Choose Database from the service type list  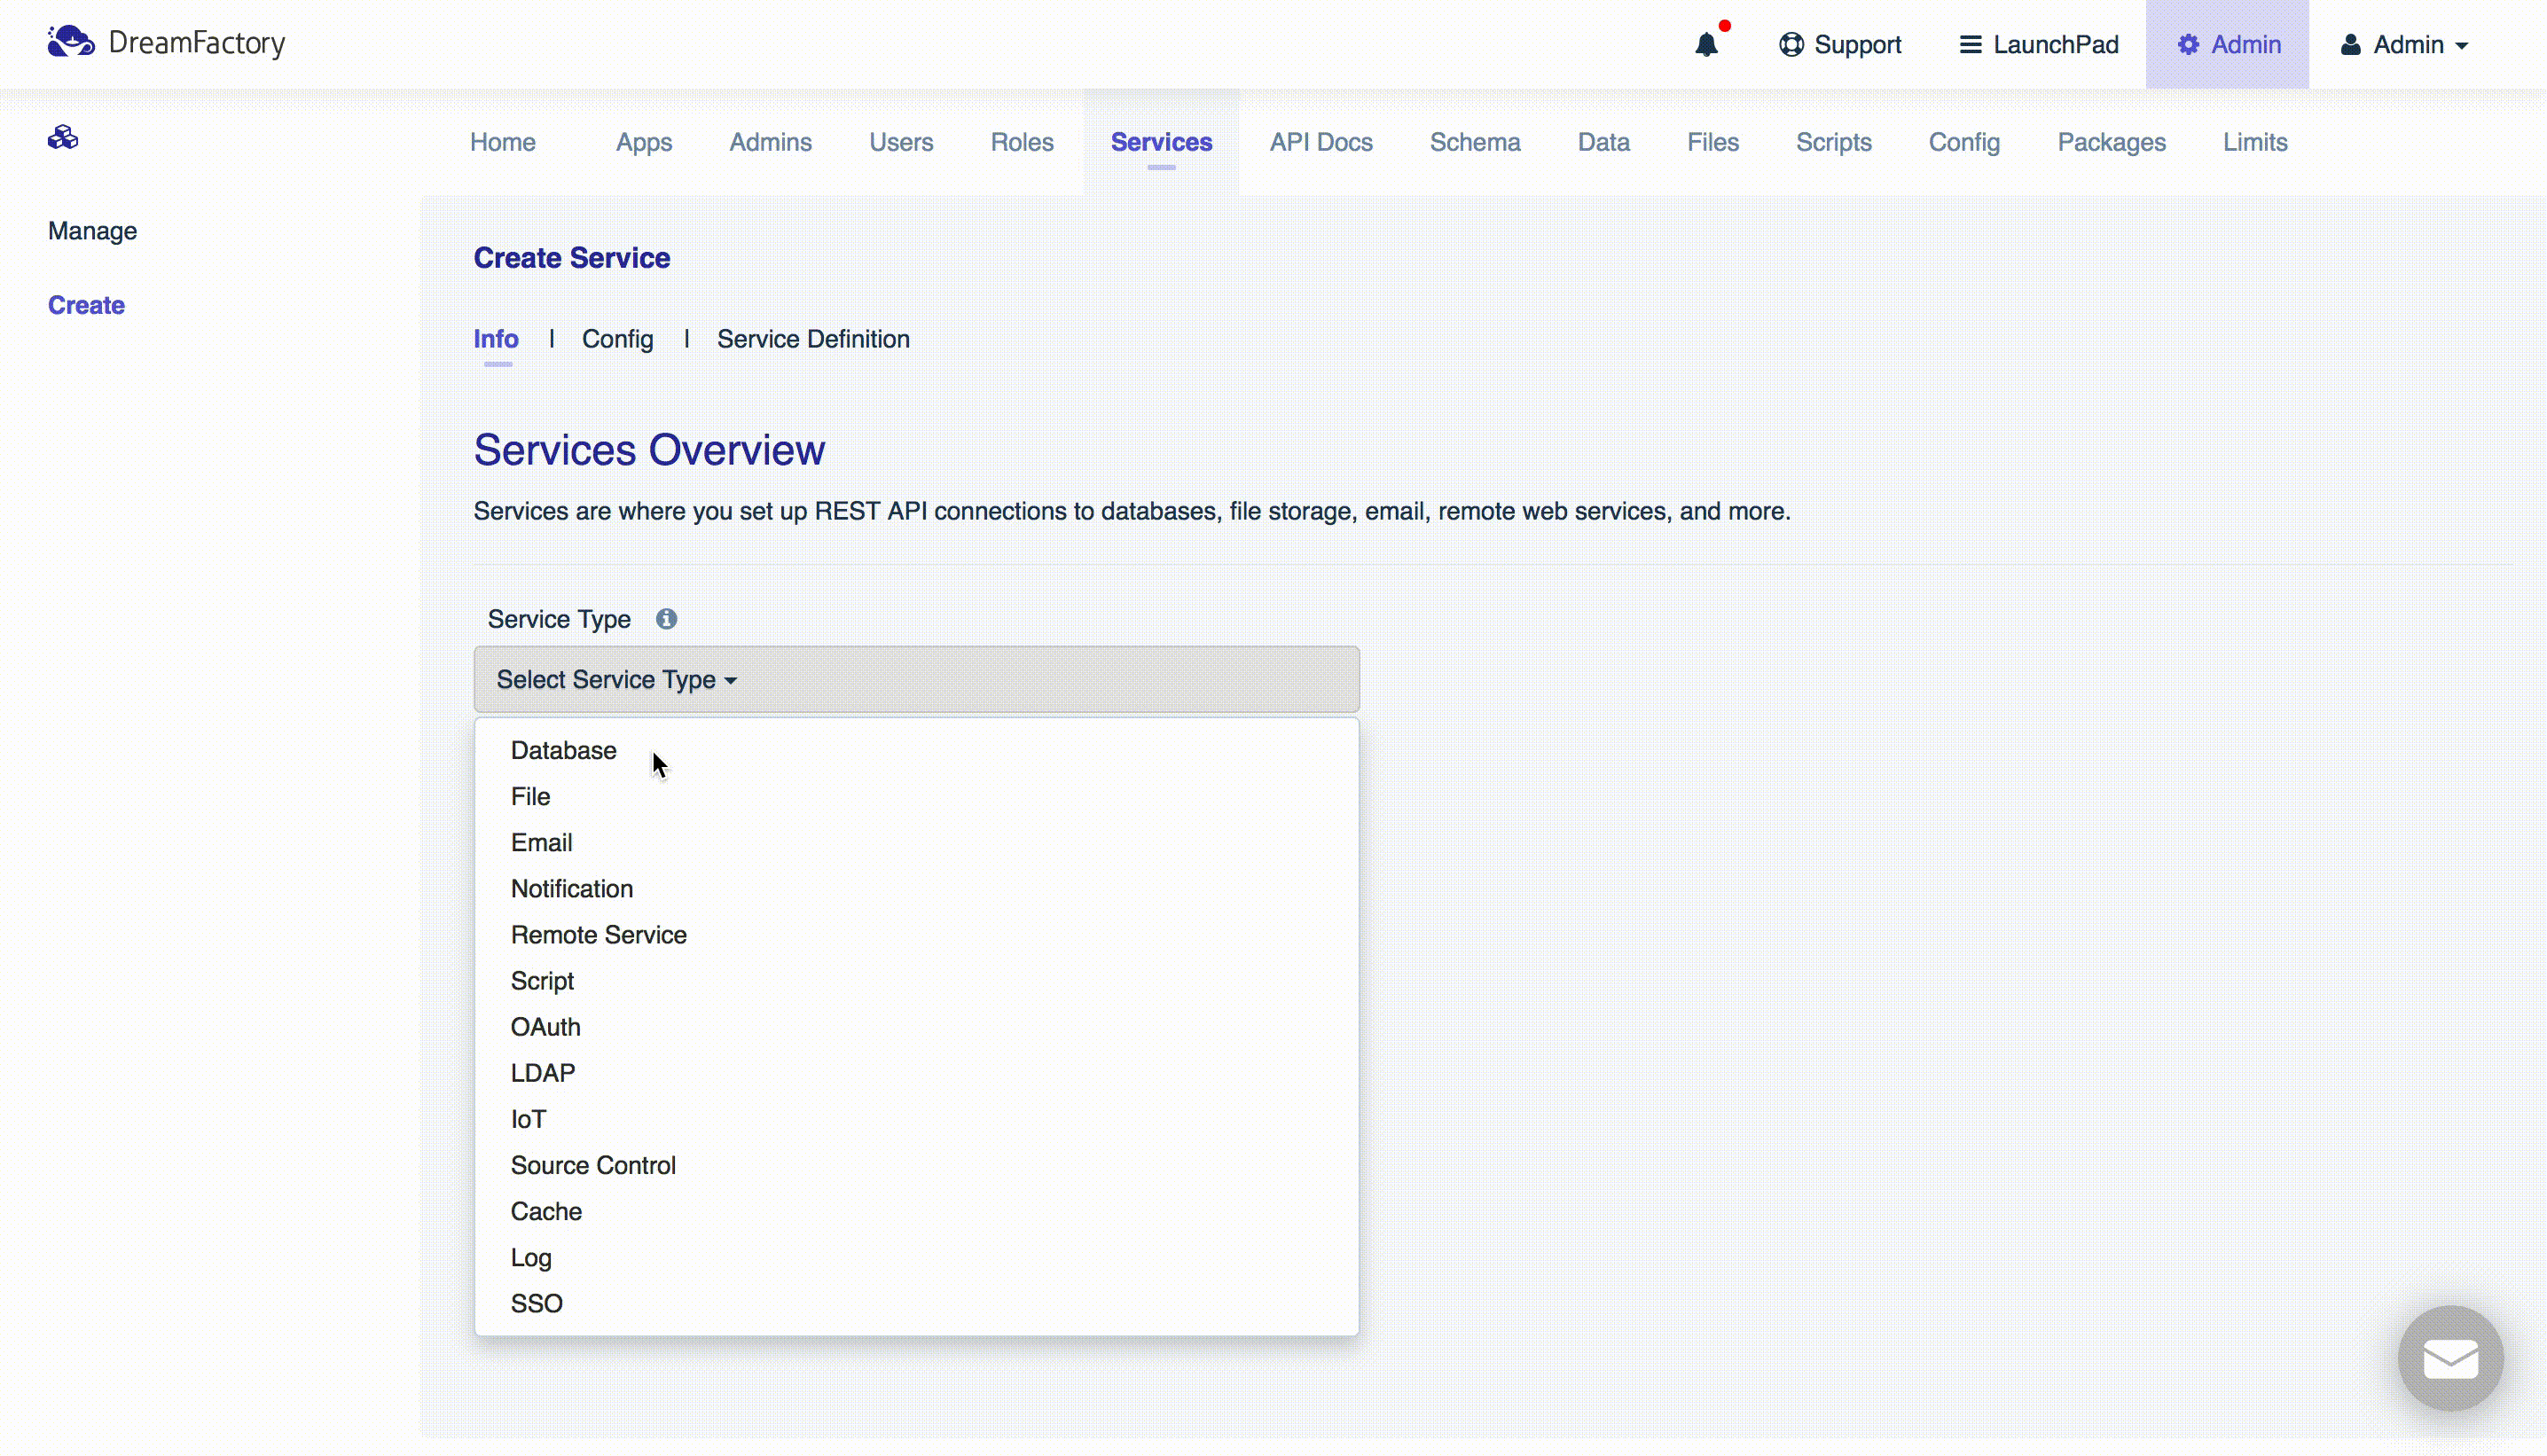(563, 750)
